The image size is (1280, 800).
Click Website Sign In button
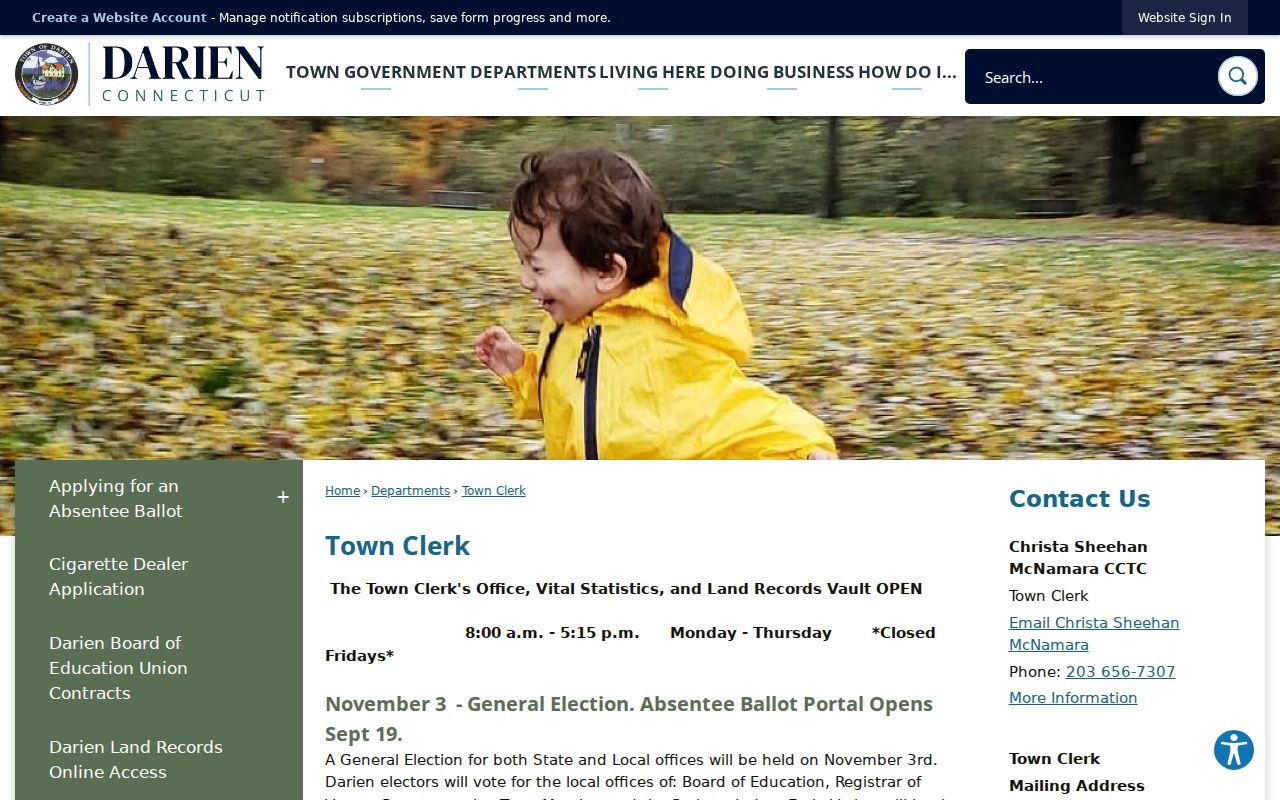tap(1184, 18)
